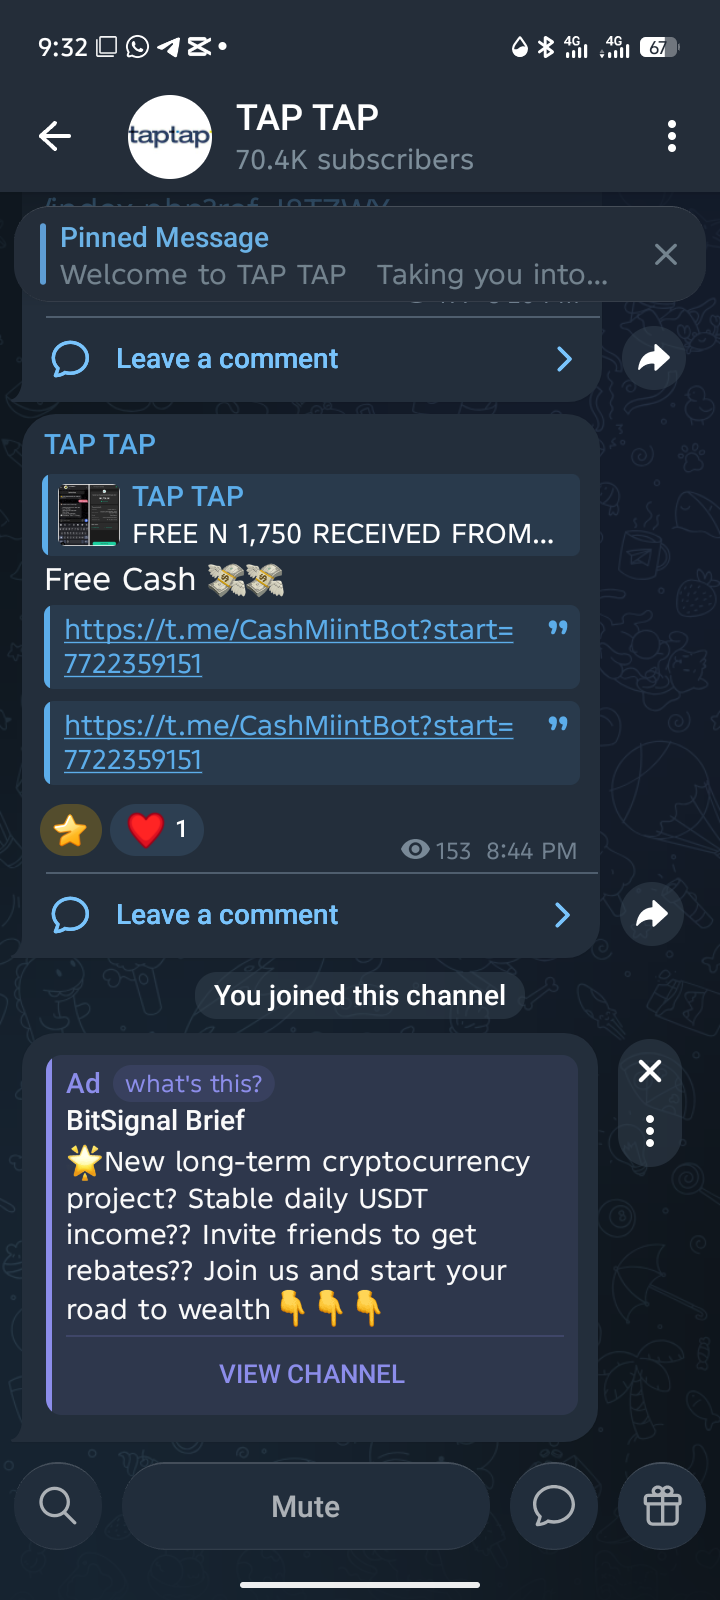Open the ad's three-dot options
Screen dimensions: 720x1600
[x=650, y=1131]
